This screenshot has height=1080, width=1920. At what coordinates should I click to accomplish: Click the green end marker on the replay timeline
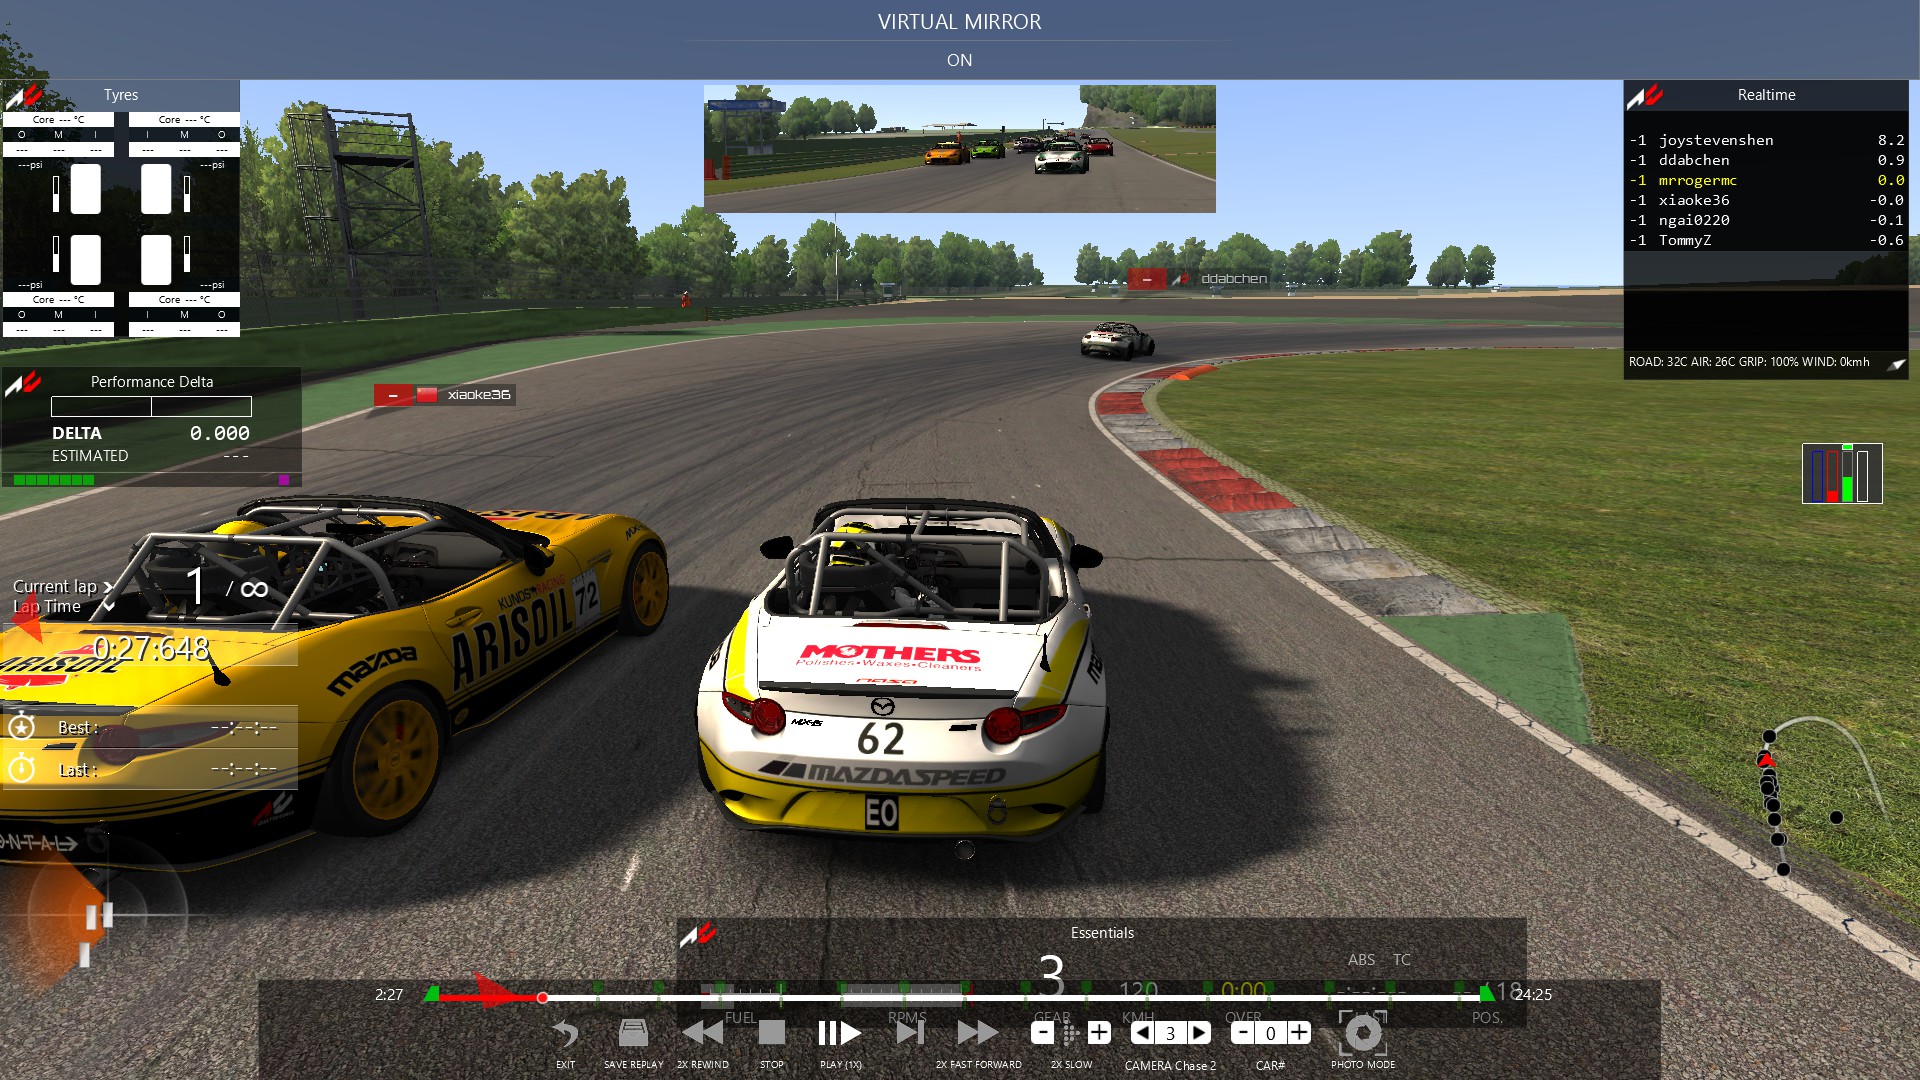tap(1487, 993)
